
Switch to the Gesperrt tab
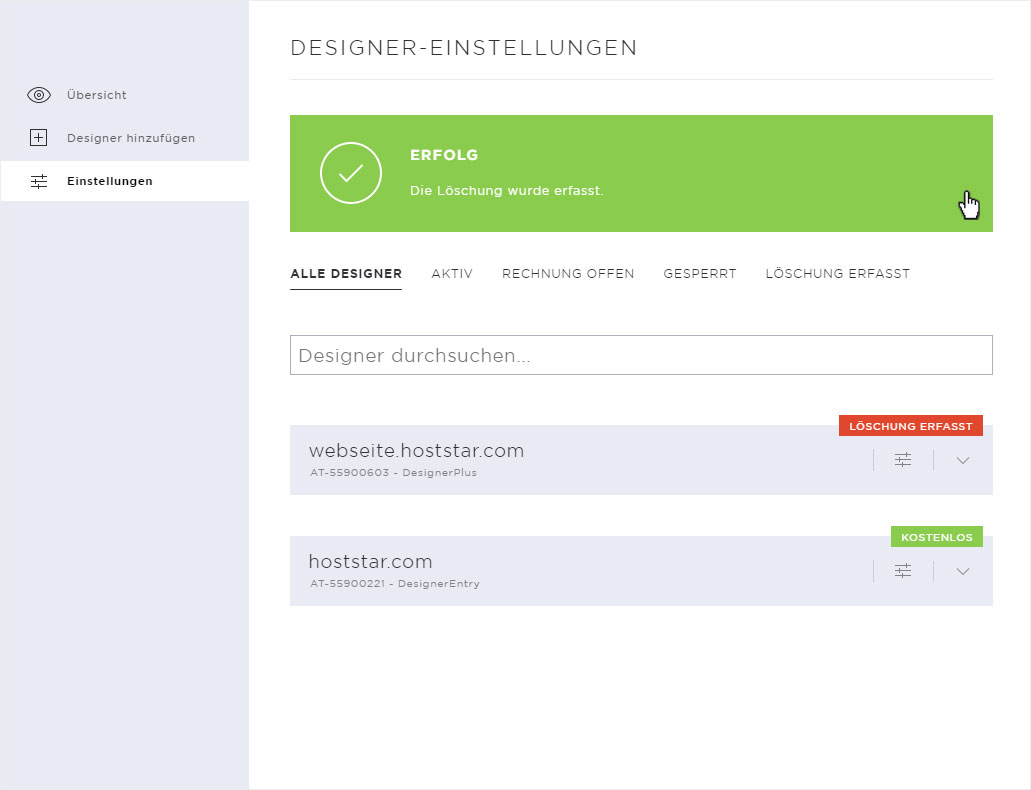pyautogui.click(x=700, y=274)
